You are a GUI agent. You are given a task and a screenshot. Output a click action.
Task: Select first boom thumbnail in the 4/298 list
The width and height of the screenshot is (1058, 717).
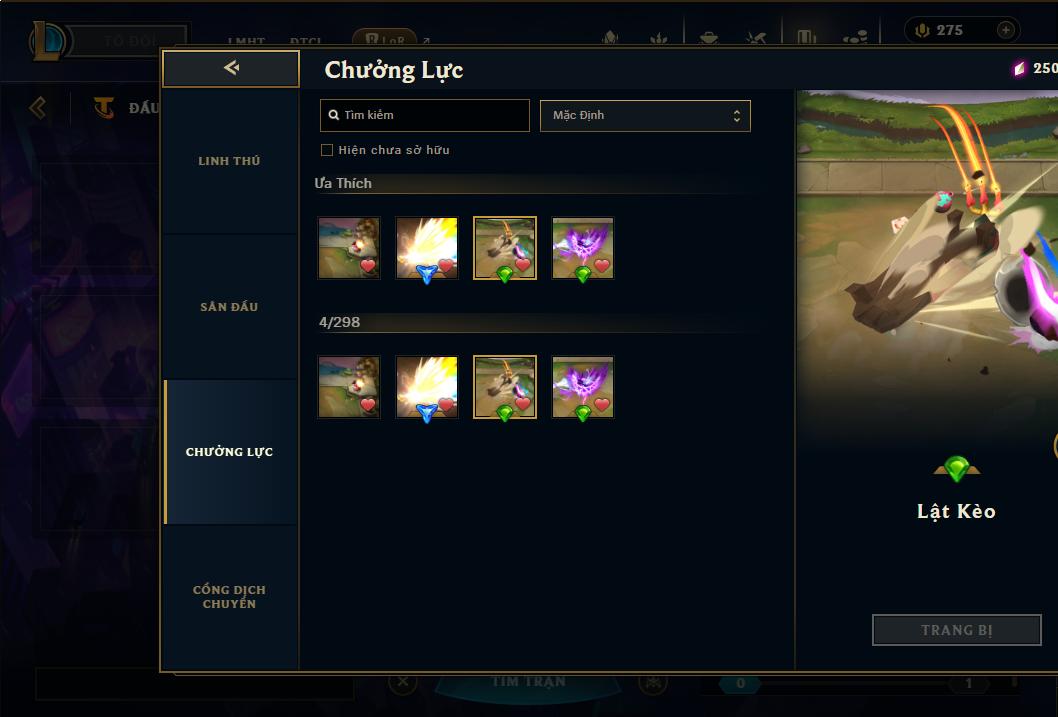click(x=349, y=386)
